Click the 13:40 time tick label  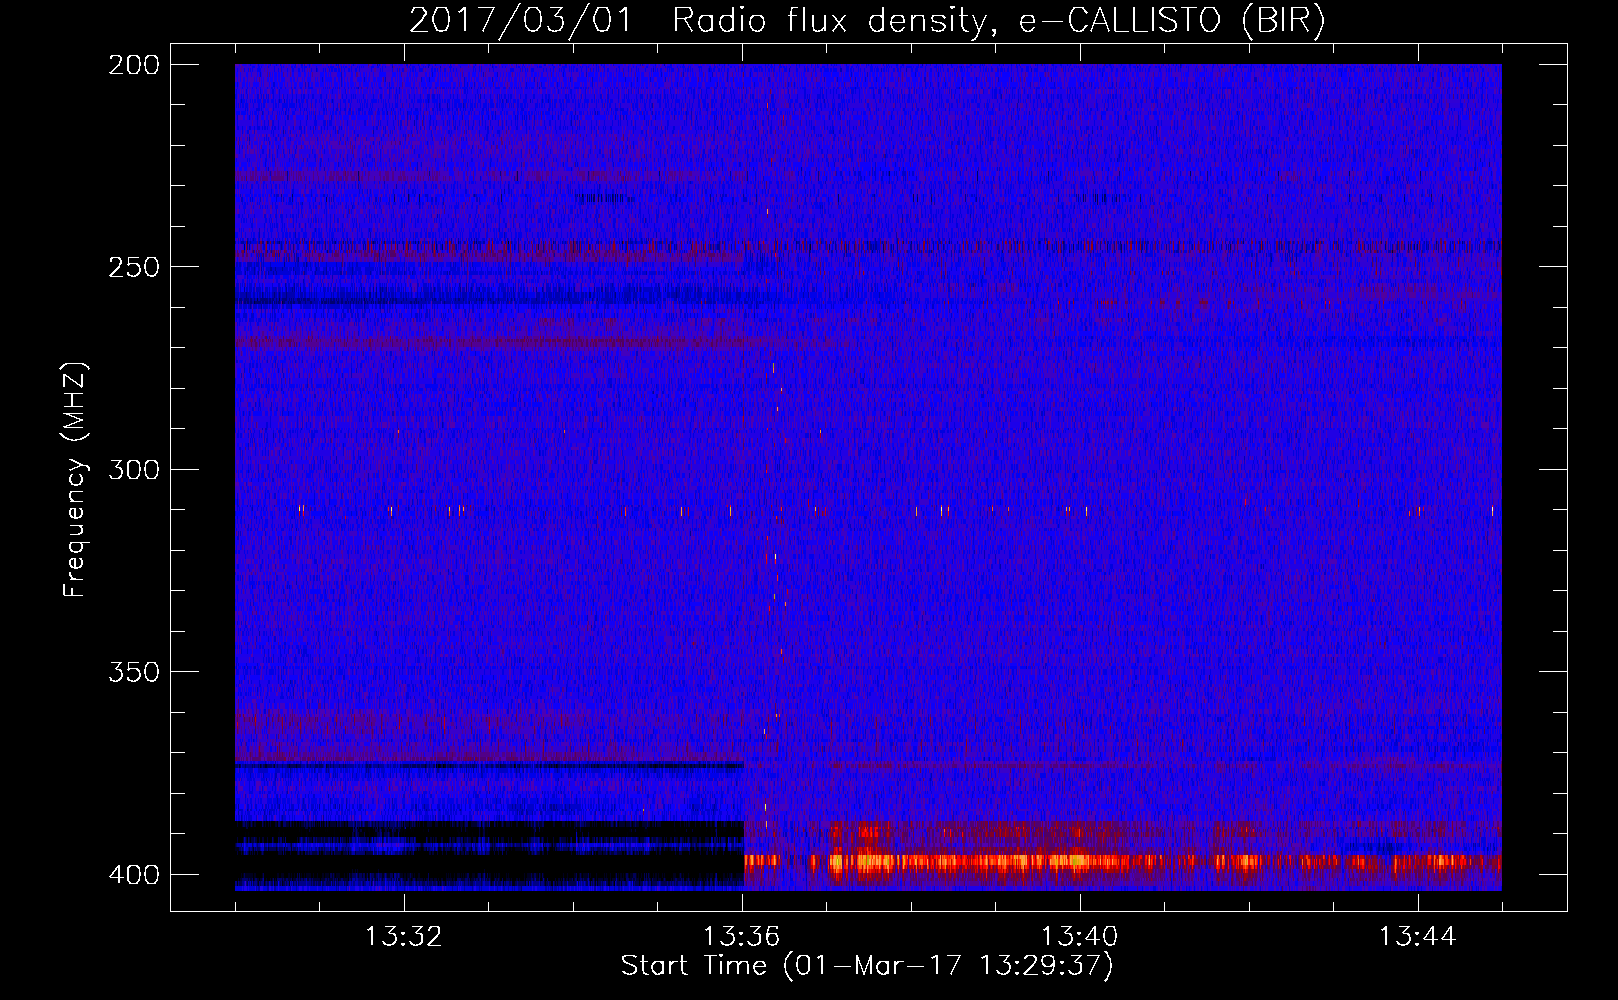click(x=1080, y=937)
